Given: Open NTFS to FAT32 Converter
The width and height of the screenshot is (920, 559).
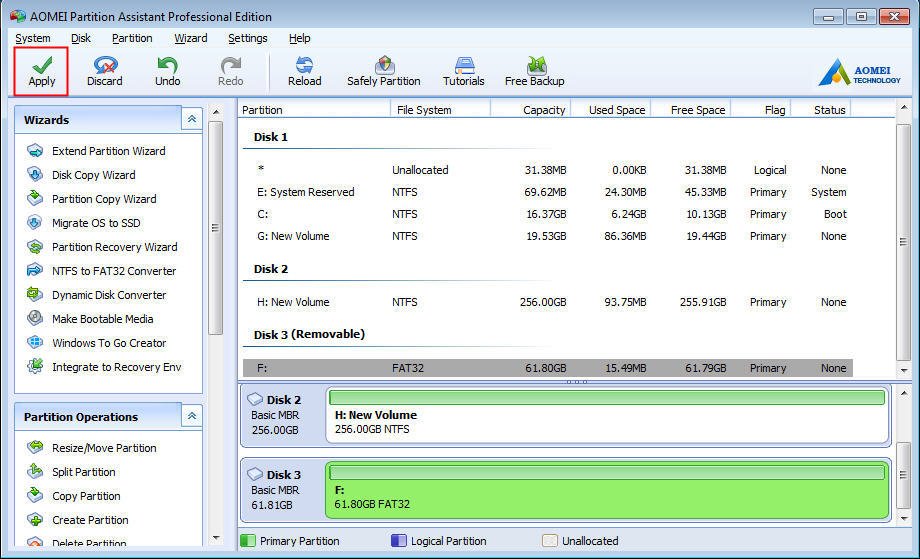Looking at the screenshot, I should click(x=114, y=271).
